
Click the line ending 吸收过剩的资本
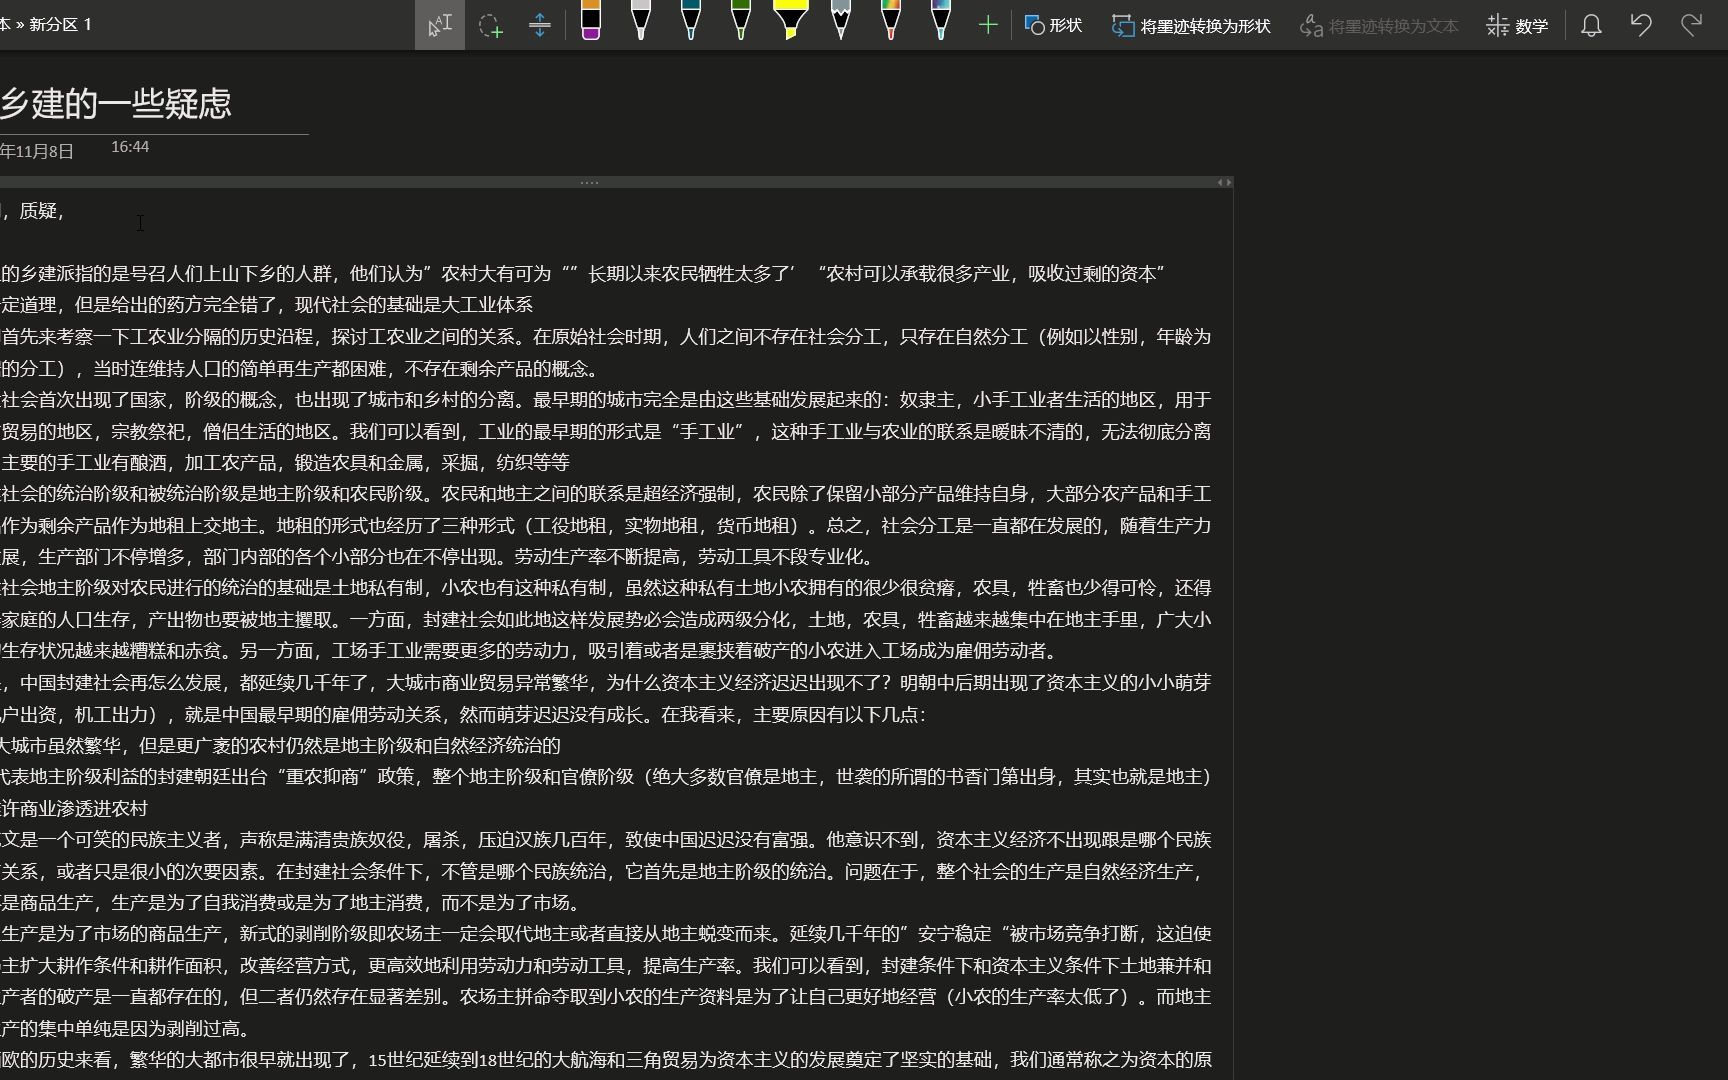(583, 273)
